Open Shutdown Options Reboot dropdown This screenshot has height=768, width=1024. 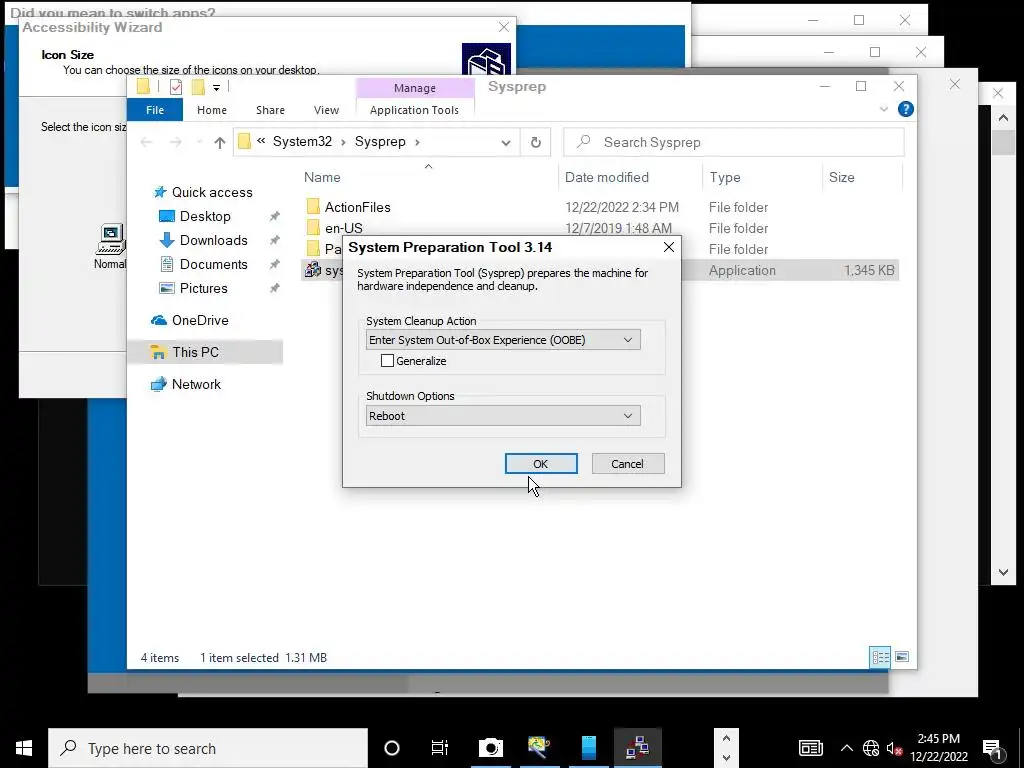tap(503, 415)
